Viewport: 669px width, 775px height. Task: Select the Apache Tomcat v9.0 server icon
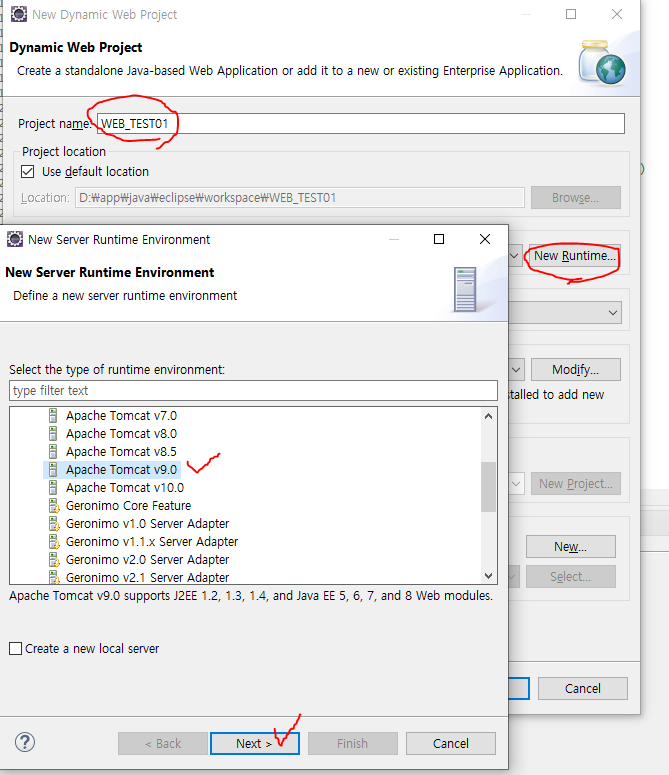(53, 470)
